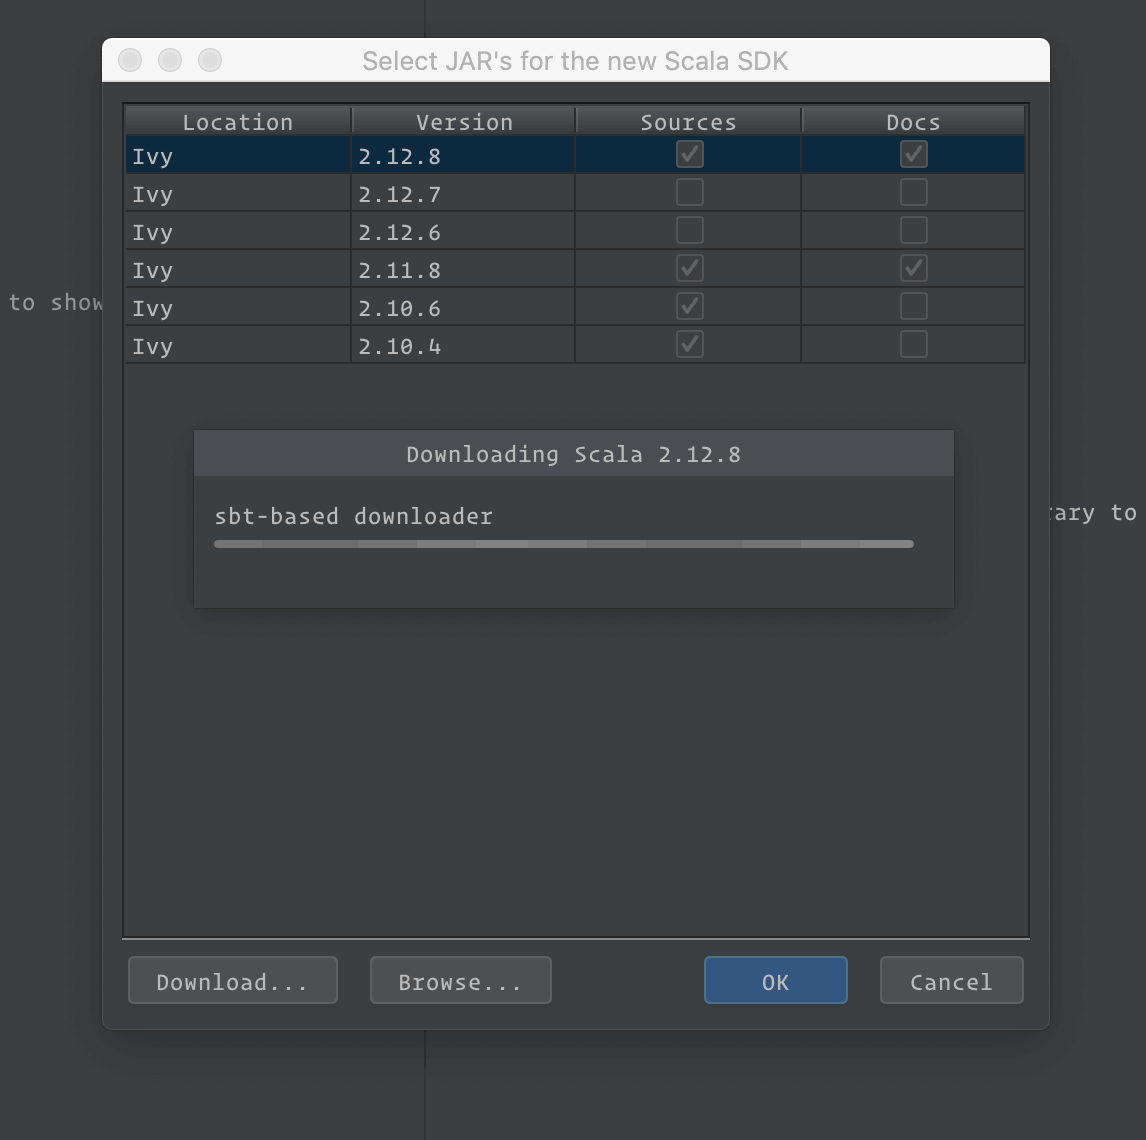Select the version 2.12.7 row

[x=575, y=193]
